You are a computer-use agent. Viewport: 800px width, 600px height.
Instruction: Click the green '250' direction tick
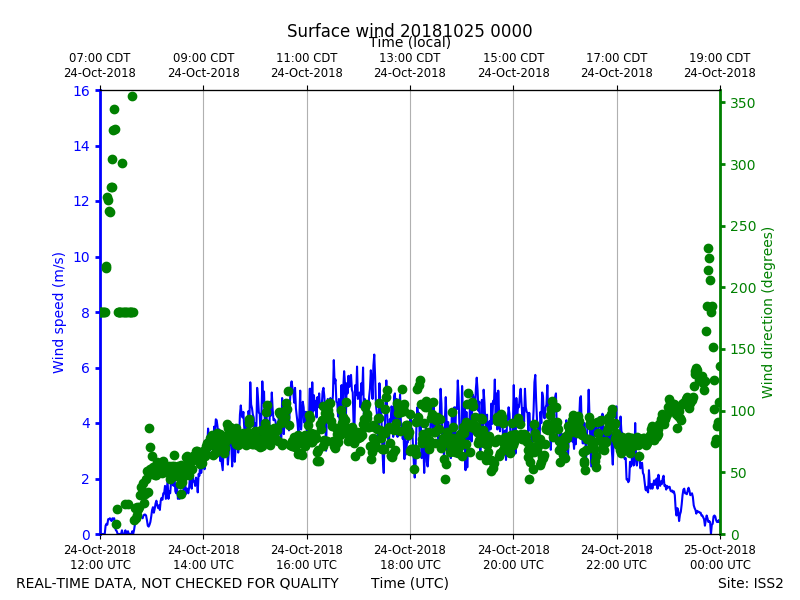742,227
